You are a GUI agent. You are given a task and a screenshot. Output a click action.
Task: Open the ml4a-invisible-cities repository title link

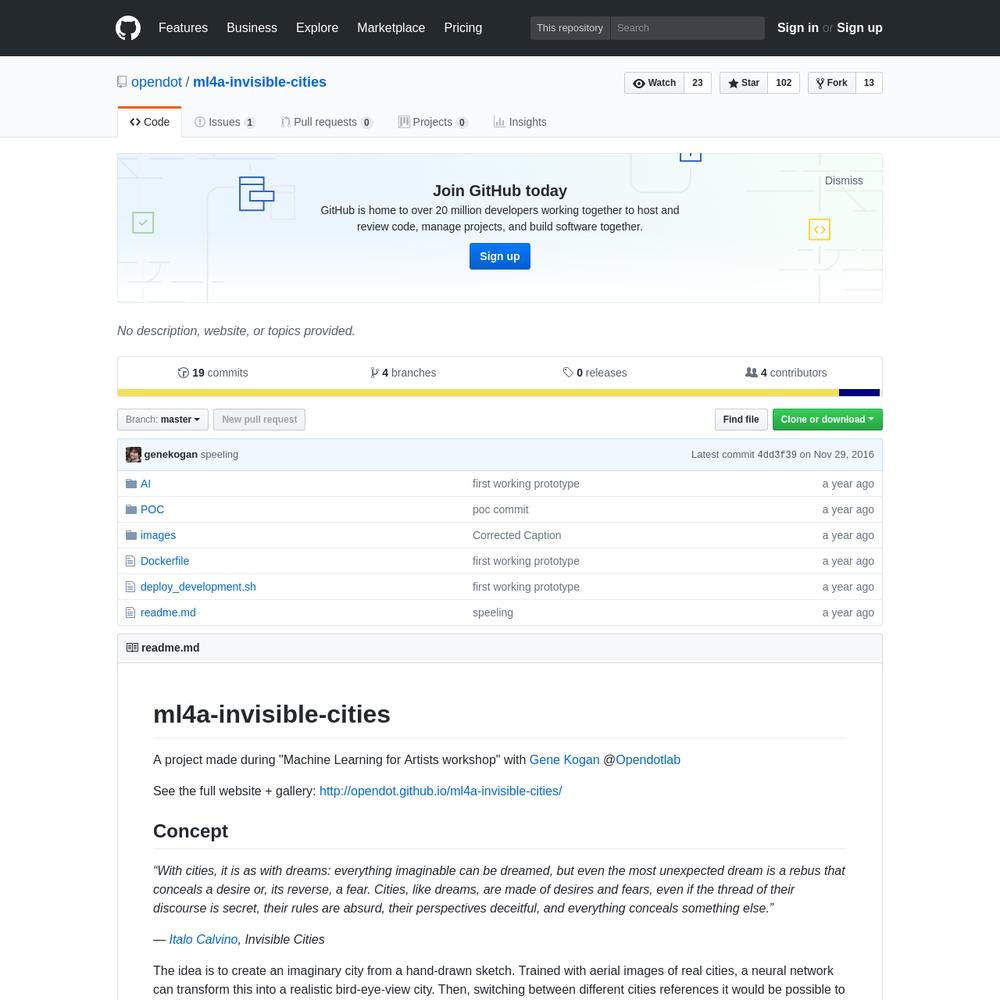(x=260, y=82)
